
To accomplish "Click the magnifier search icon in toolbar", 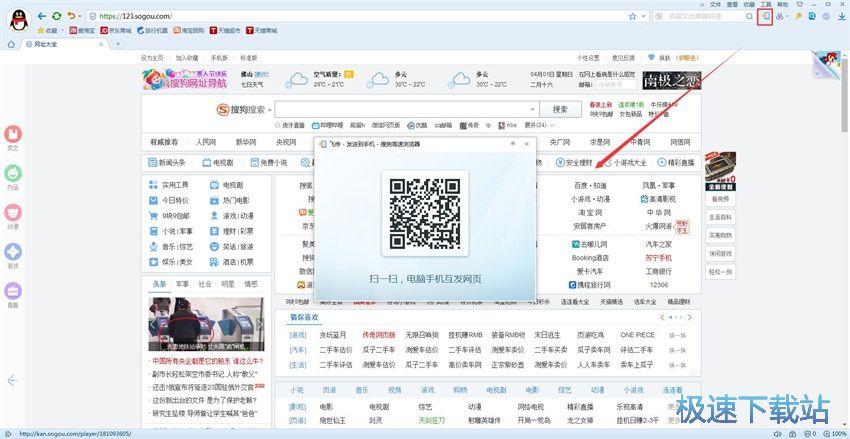I will [750, 16].
